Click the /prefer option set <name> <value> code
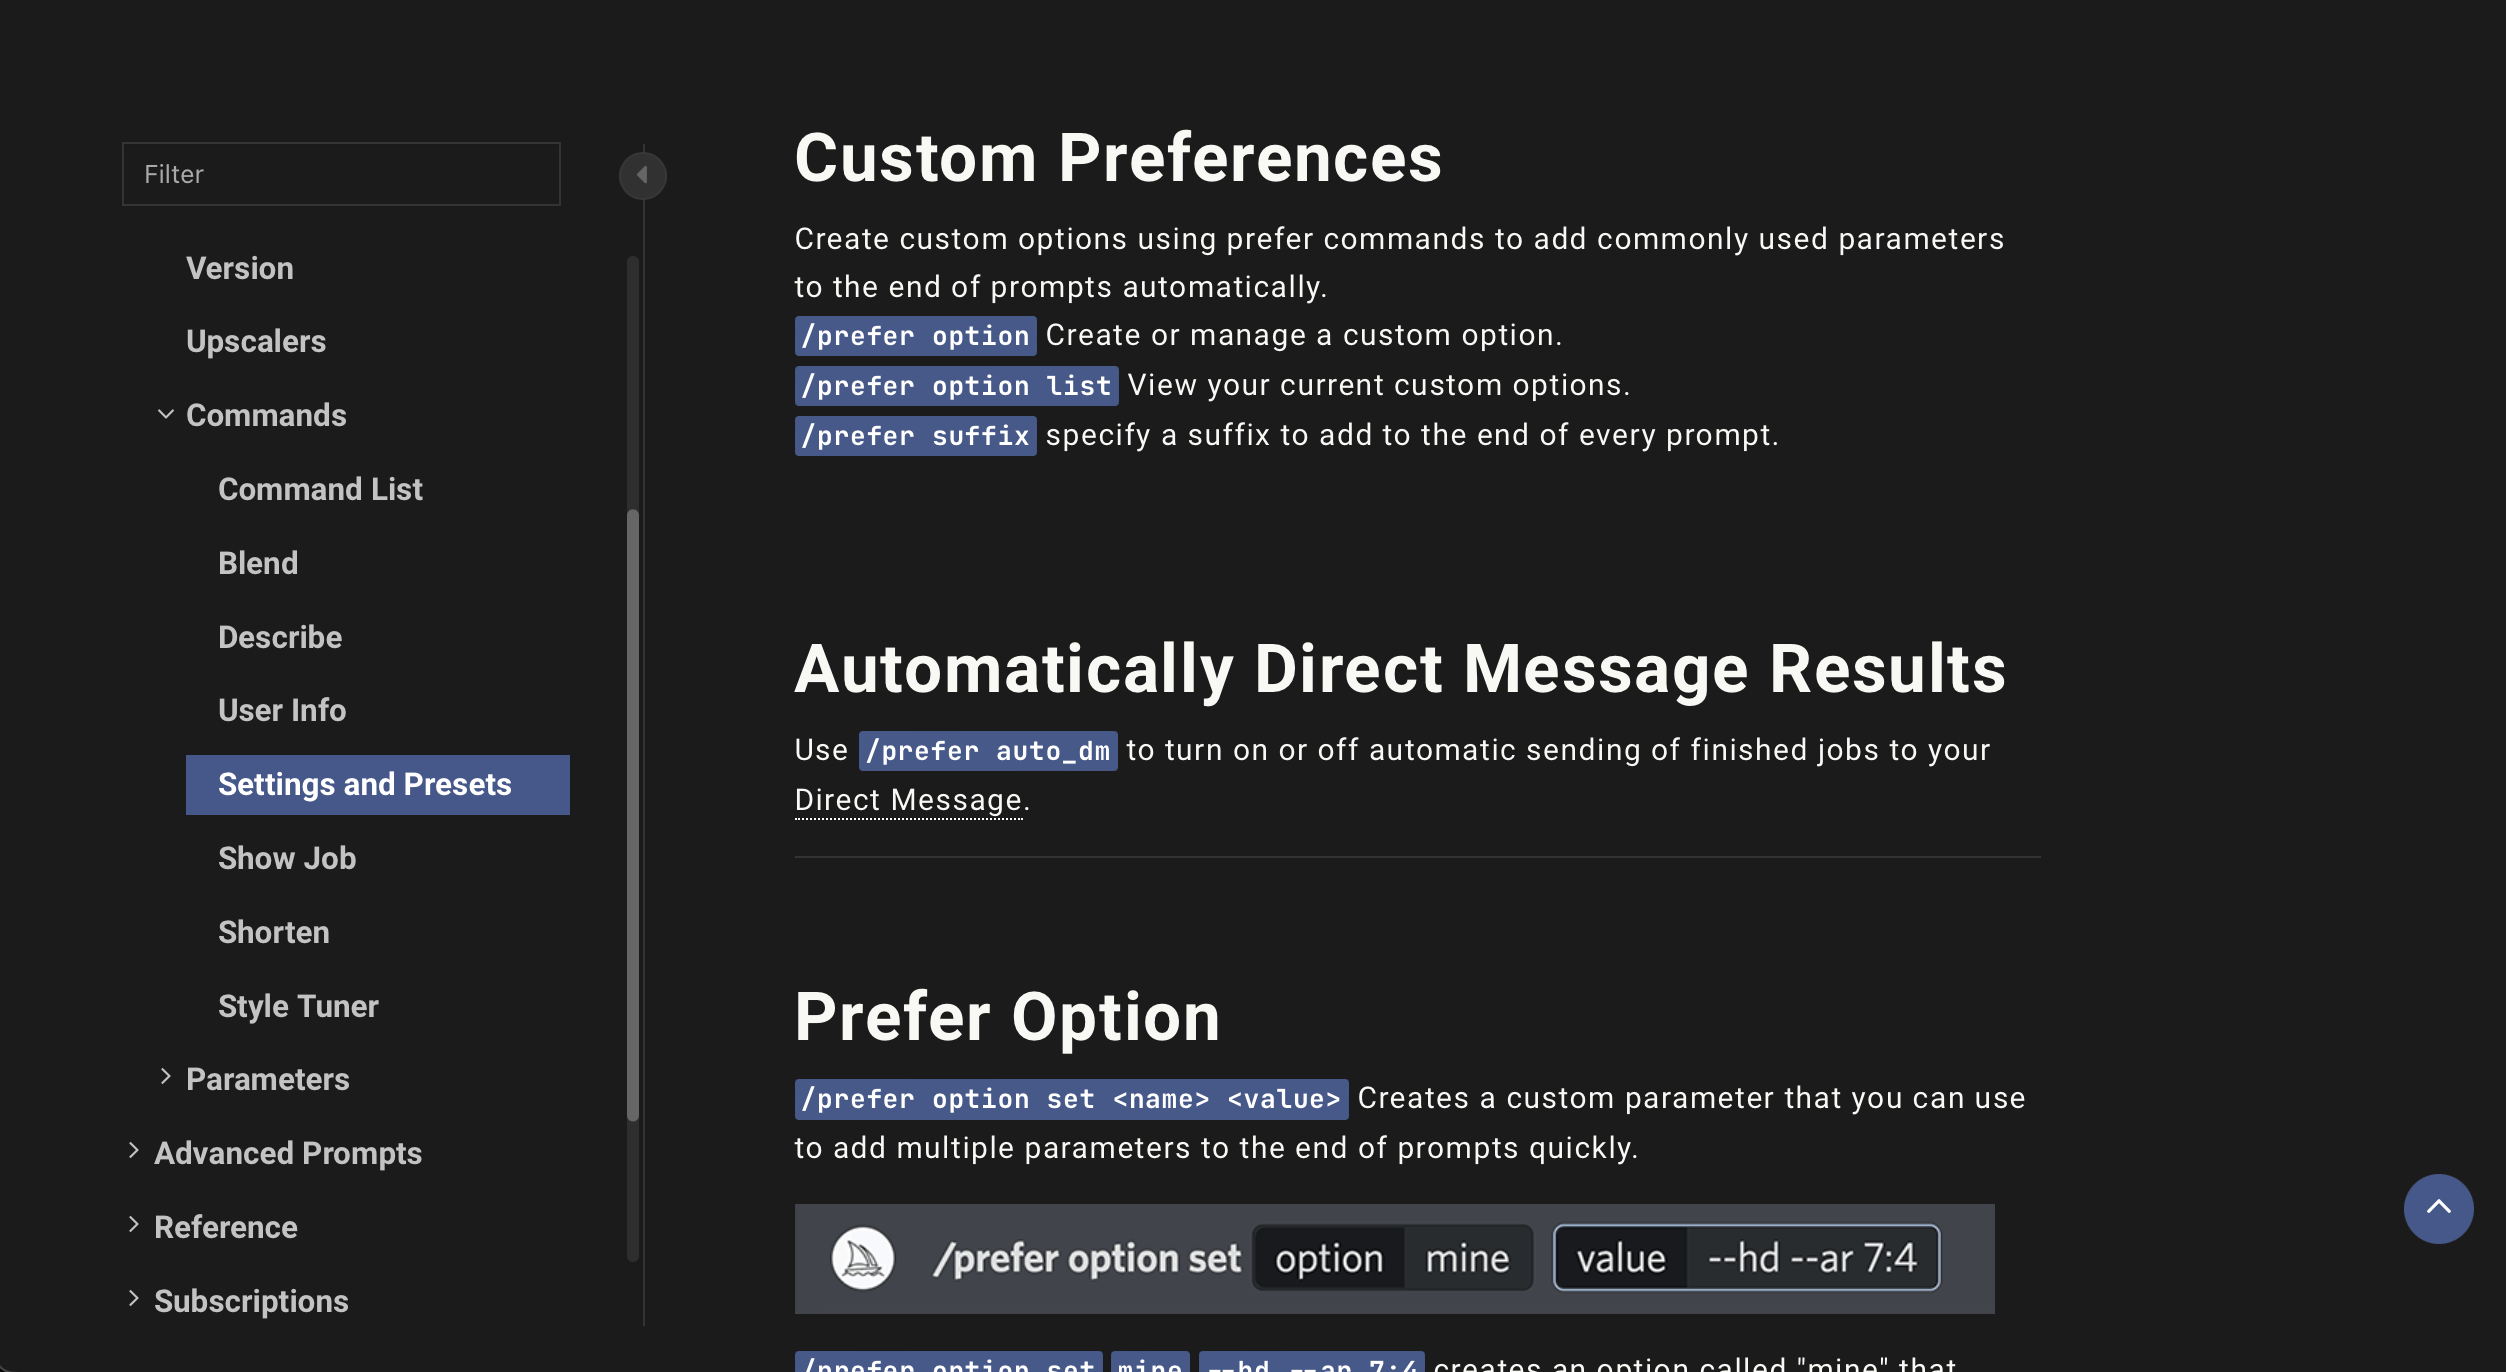The height and width of the screenshot is (1372, 2506). 1071,1098
